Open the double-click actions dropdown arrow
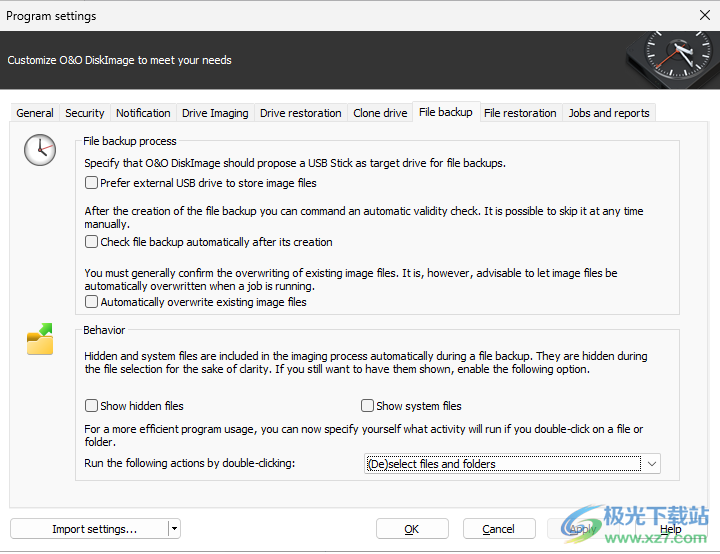 point(652,464)
